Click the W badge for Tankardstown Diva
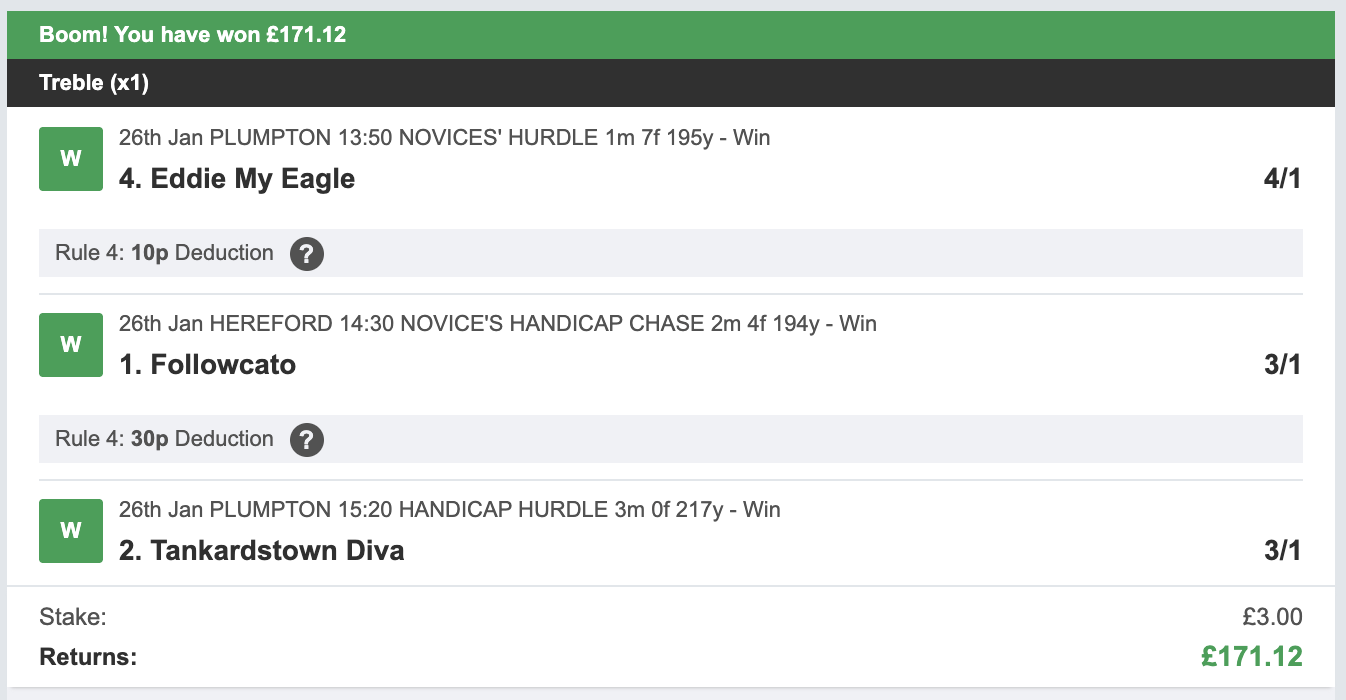Image resolution: width=1346 pixels, height=700 pixels. point(71,531)
